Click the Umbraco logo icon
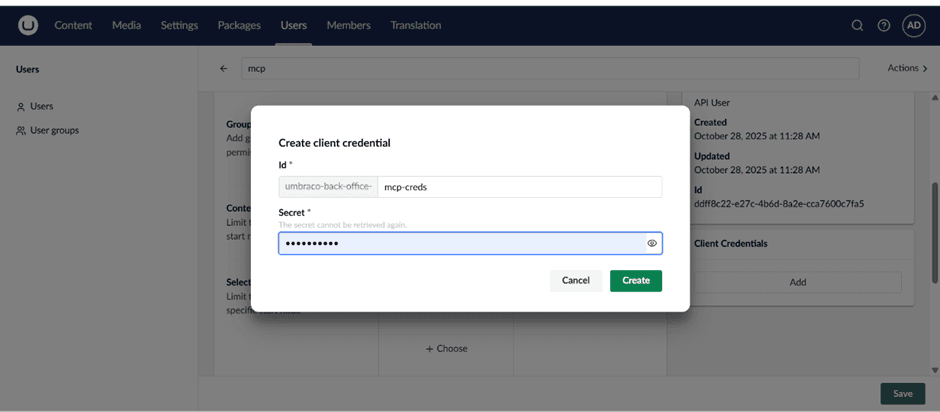940x412 pixels. [28, 25]
